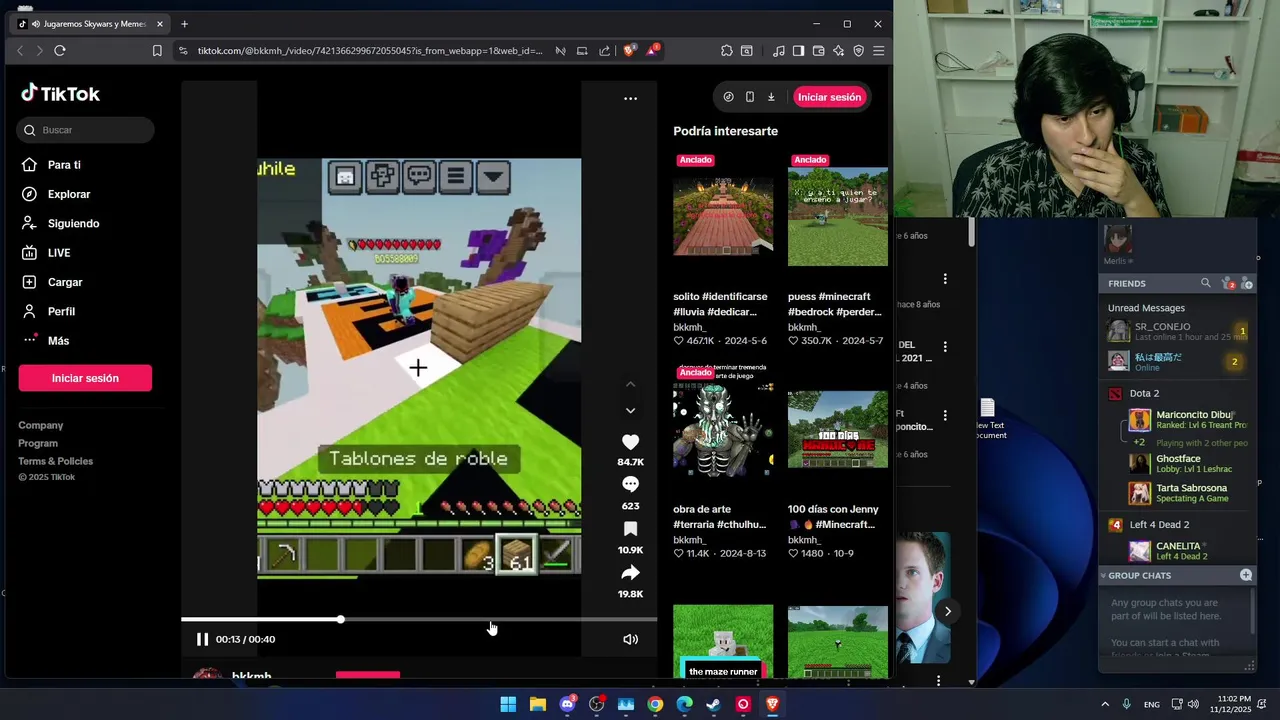
Task: Bookmark the page in Brave toolbar
Action: [157, 51]
